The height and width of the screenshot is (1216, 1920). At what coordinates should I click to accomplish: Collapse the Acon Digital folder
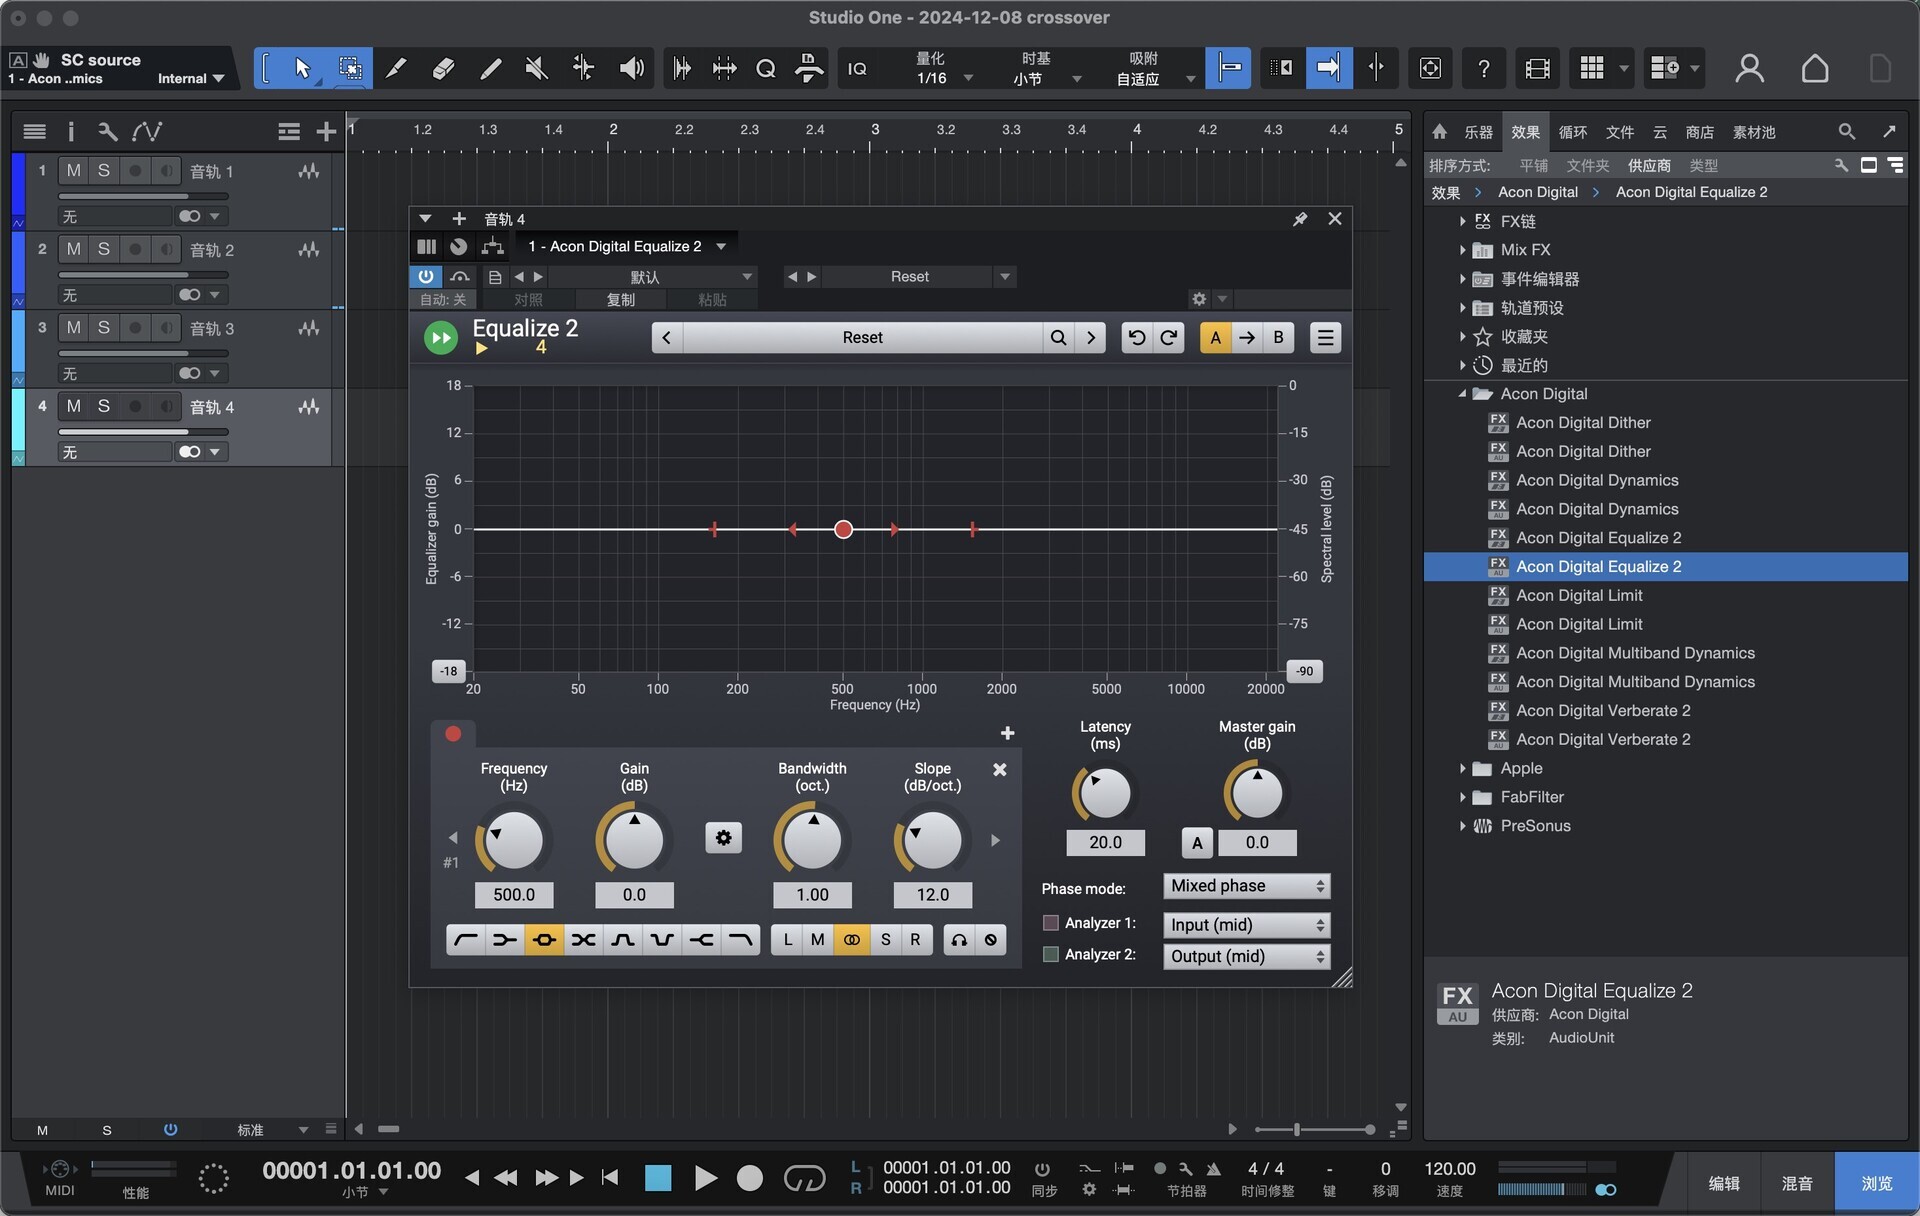coord(1462,394)
